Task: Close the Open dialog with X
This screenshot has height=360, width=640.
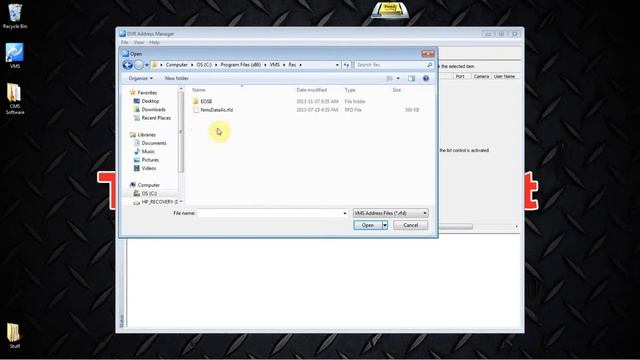Action: (428, 54)
